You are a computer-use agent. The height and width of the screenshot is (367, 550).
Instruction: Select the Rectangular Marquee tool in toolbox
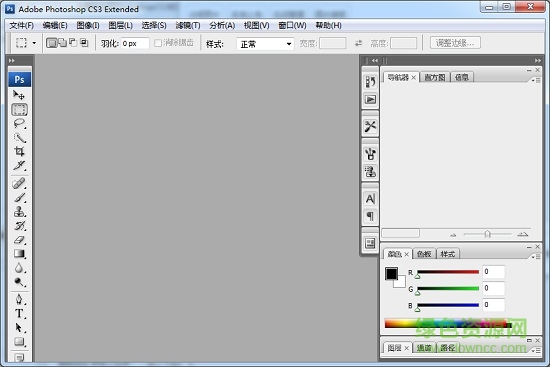coord(19,109)
